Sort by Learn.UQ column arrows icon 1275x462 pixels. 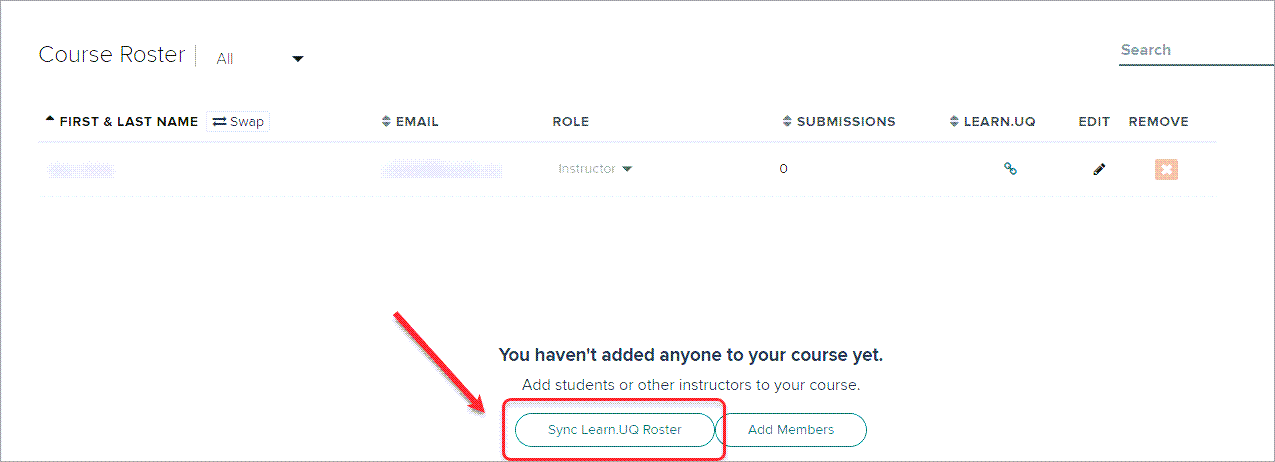pyautogui.click(x=954, y=122)
